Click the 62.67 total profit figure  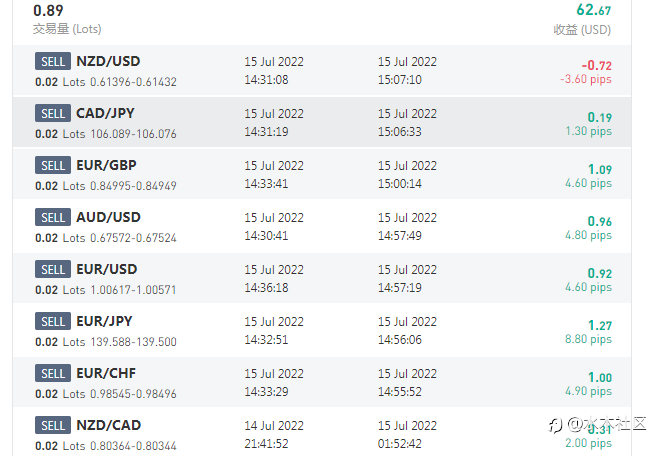[x=593, y=10]
